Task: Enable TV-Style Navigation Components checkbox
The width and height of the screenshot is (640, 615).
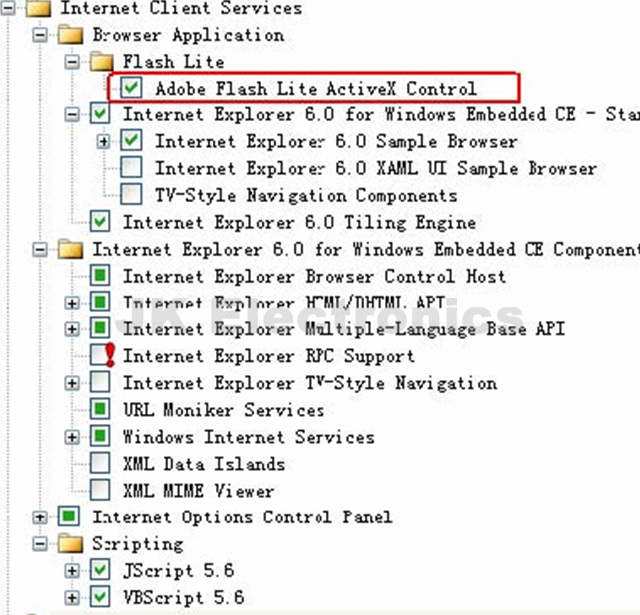Action: [131, 194]
